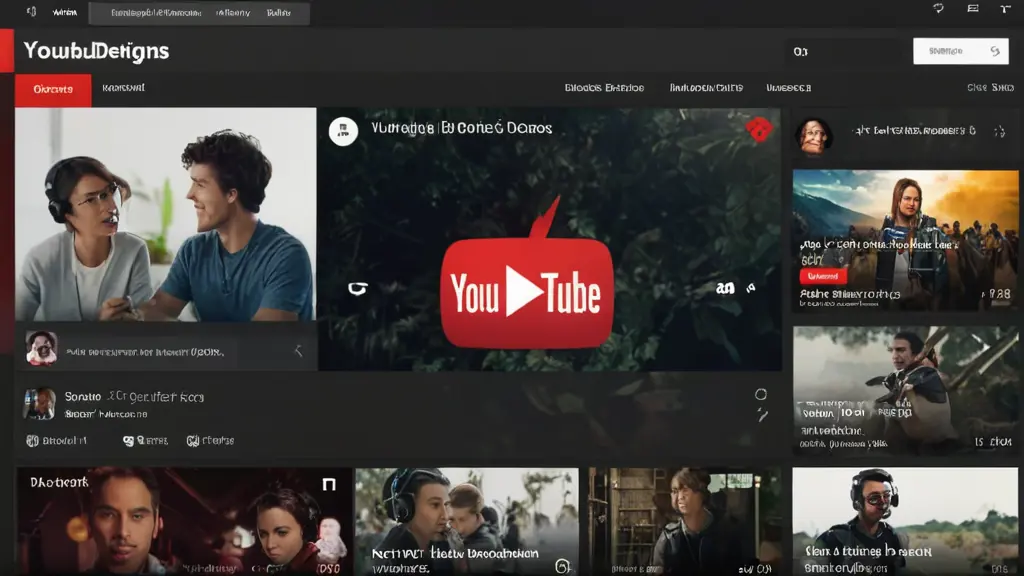Expand the chevron beside the left video's caption
1024x576 pixels.
[297, 351]
